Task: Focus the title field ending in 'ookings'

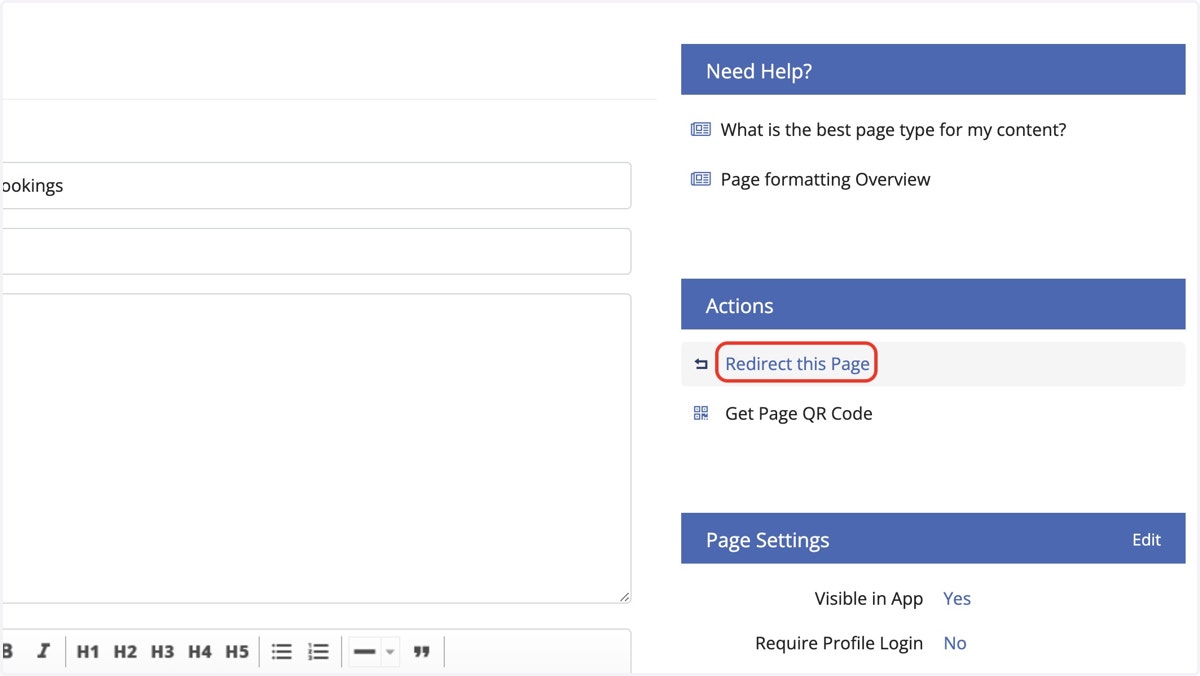Action: [315, 186]
